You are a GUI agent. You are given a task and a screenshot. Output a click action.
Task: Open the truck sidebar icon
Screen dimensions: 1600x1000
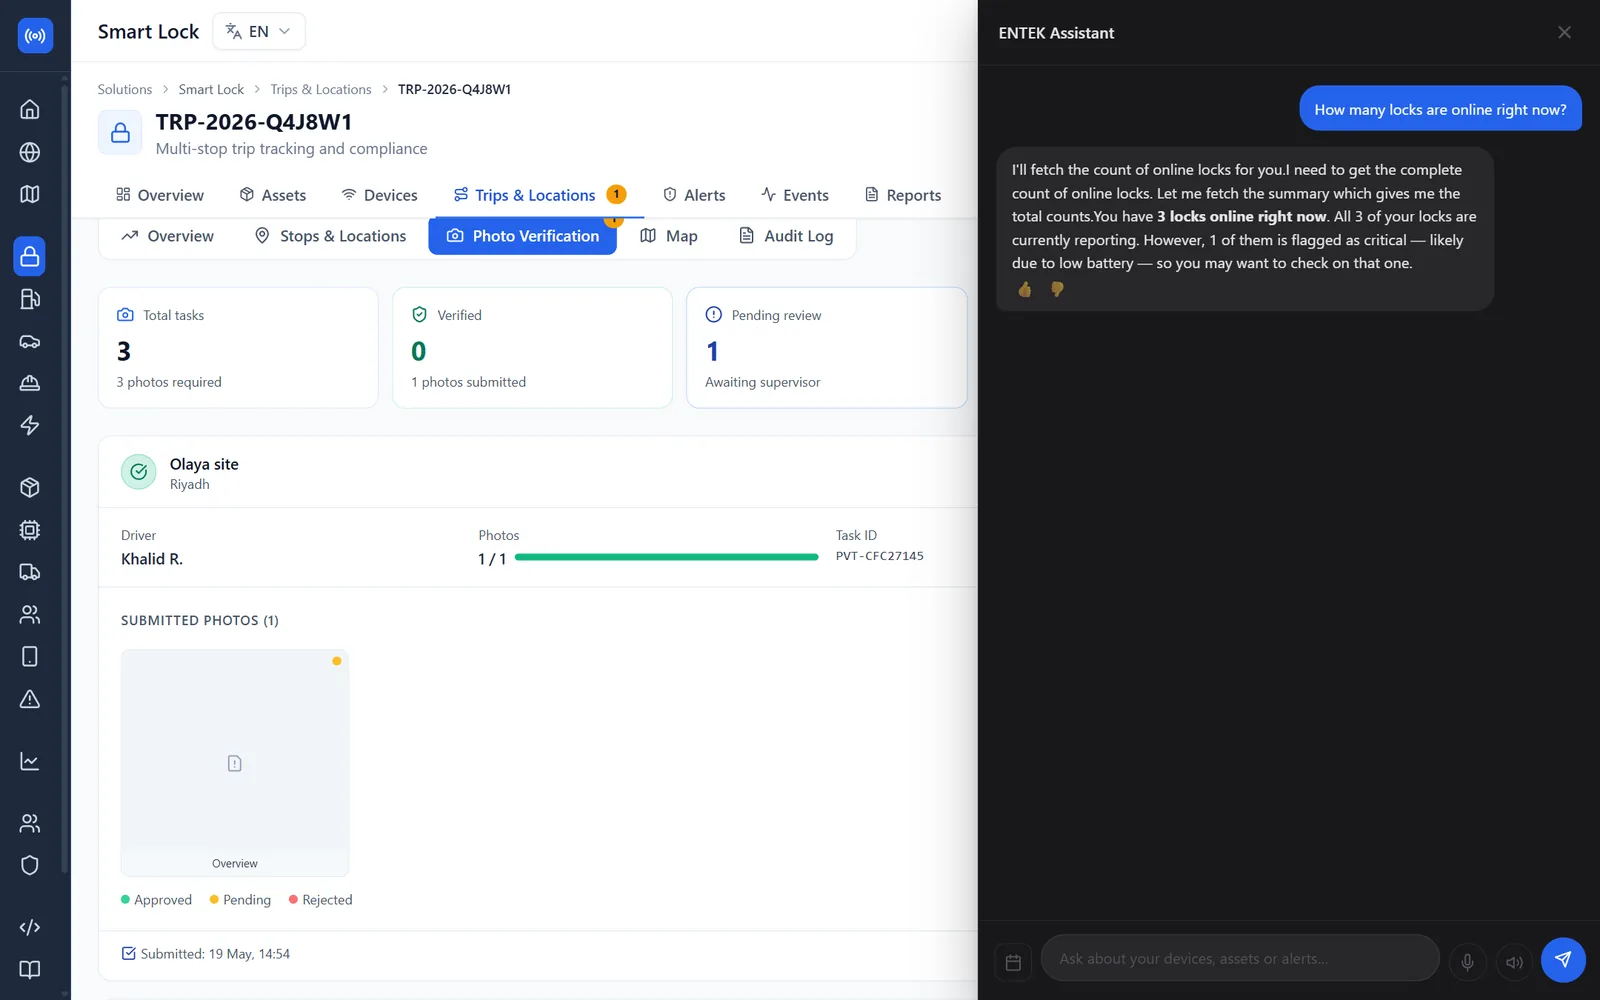[x=30, y=572]
